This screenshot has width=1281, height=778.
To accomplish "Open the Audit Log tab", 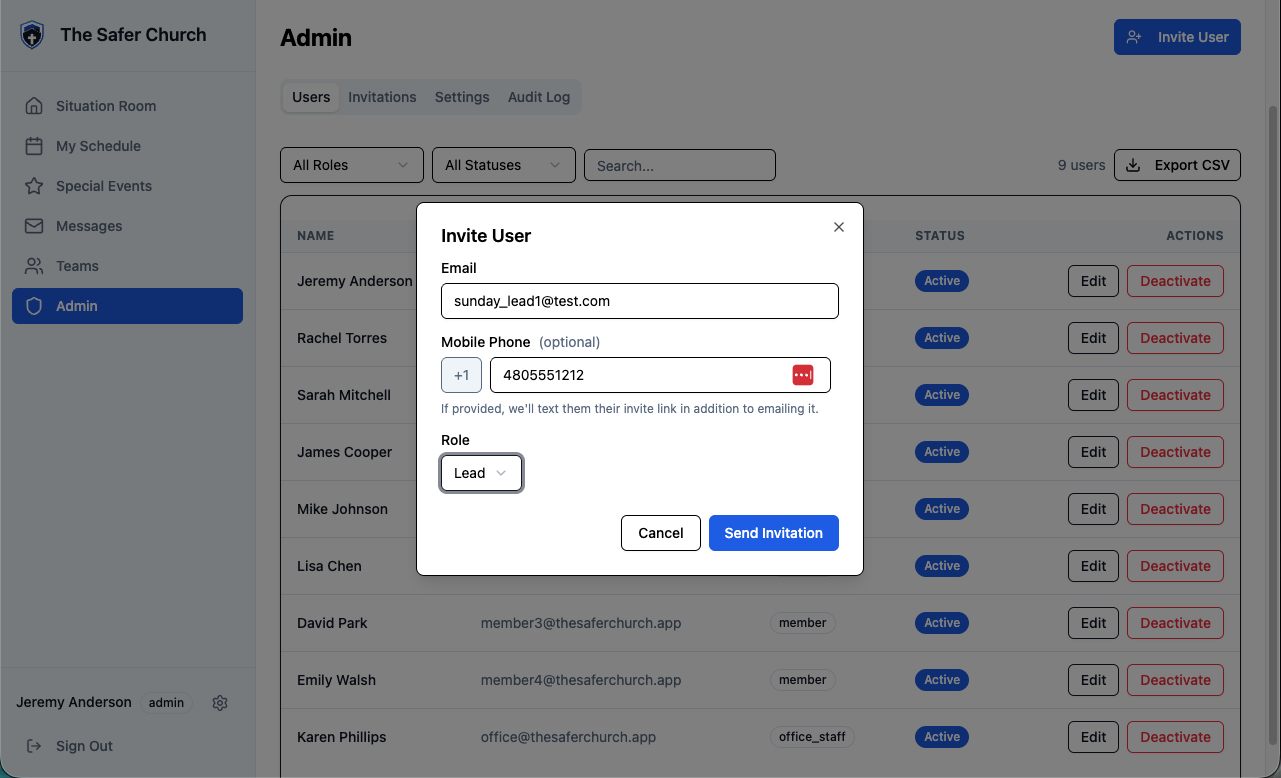I will point(539,97).
